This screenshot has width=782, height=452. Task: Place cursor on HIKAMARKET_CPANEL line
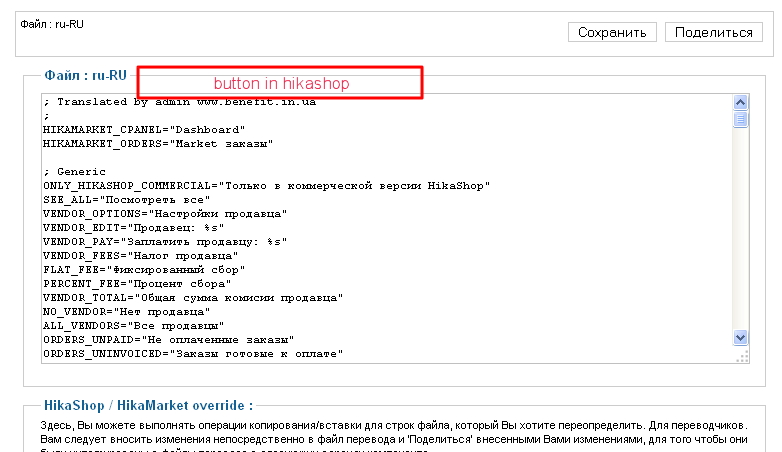pos(144,130)
